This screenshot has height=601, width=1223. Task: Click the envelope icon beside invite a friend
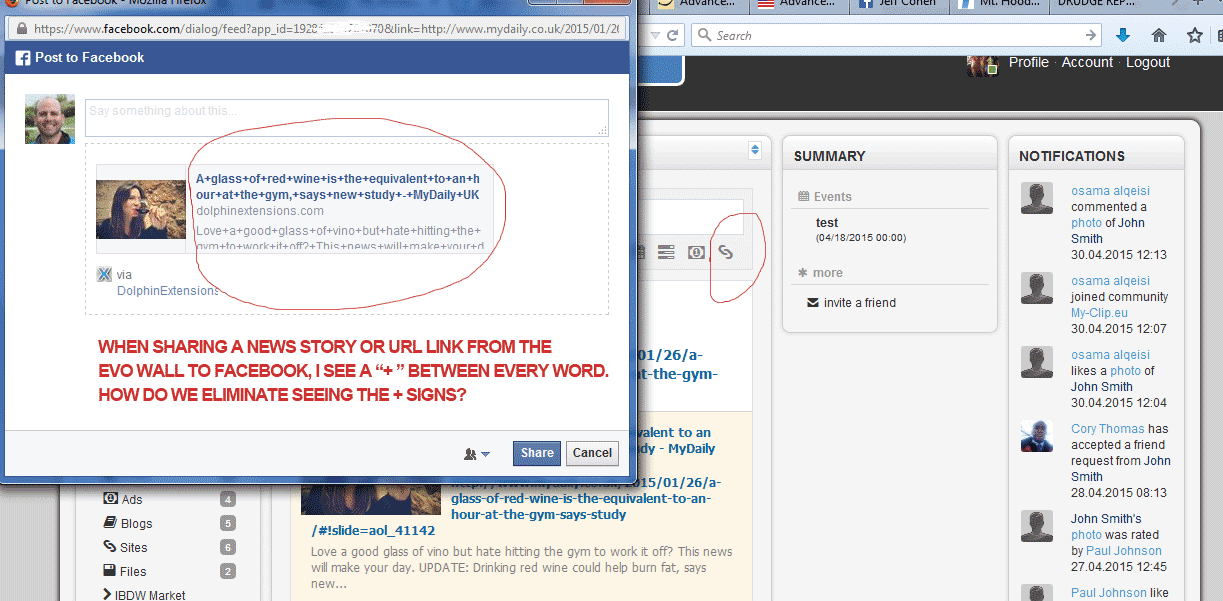[812, 302]
